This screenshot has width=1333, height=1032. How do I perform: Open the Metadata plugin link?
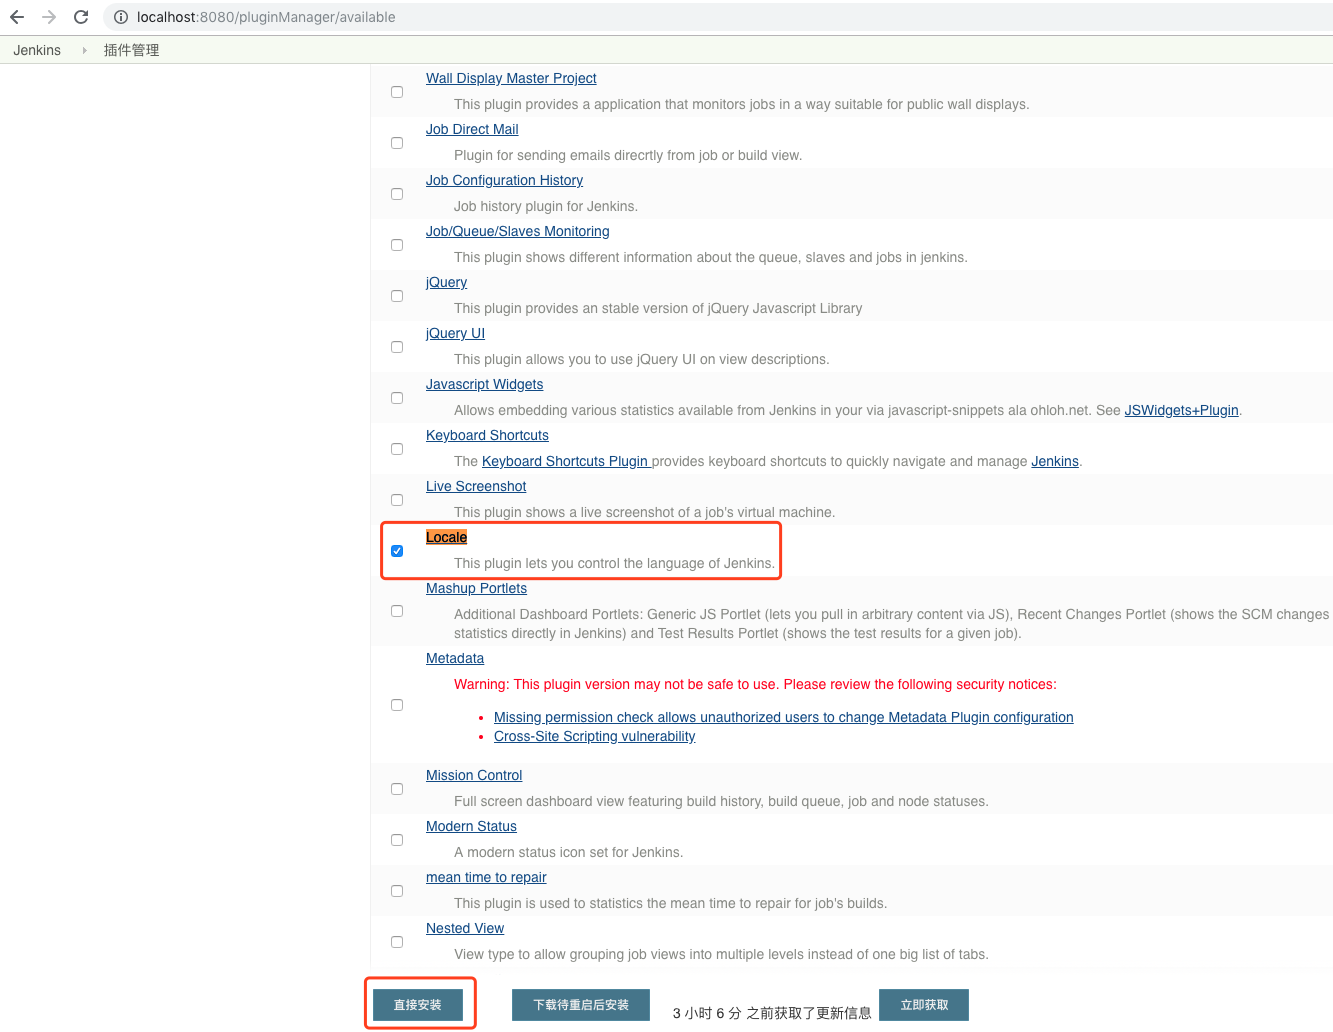455,658
